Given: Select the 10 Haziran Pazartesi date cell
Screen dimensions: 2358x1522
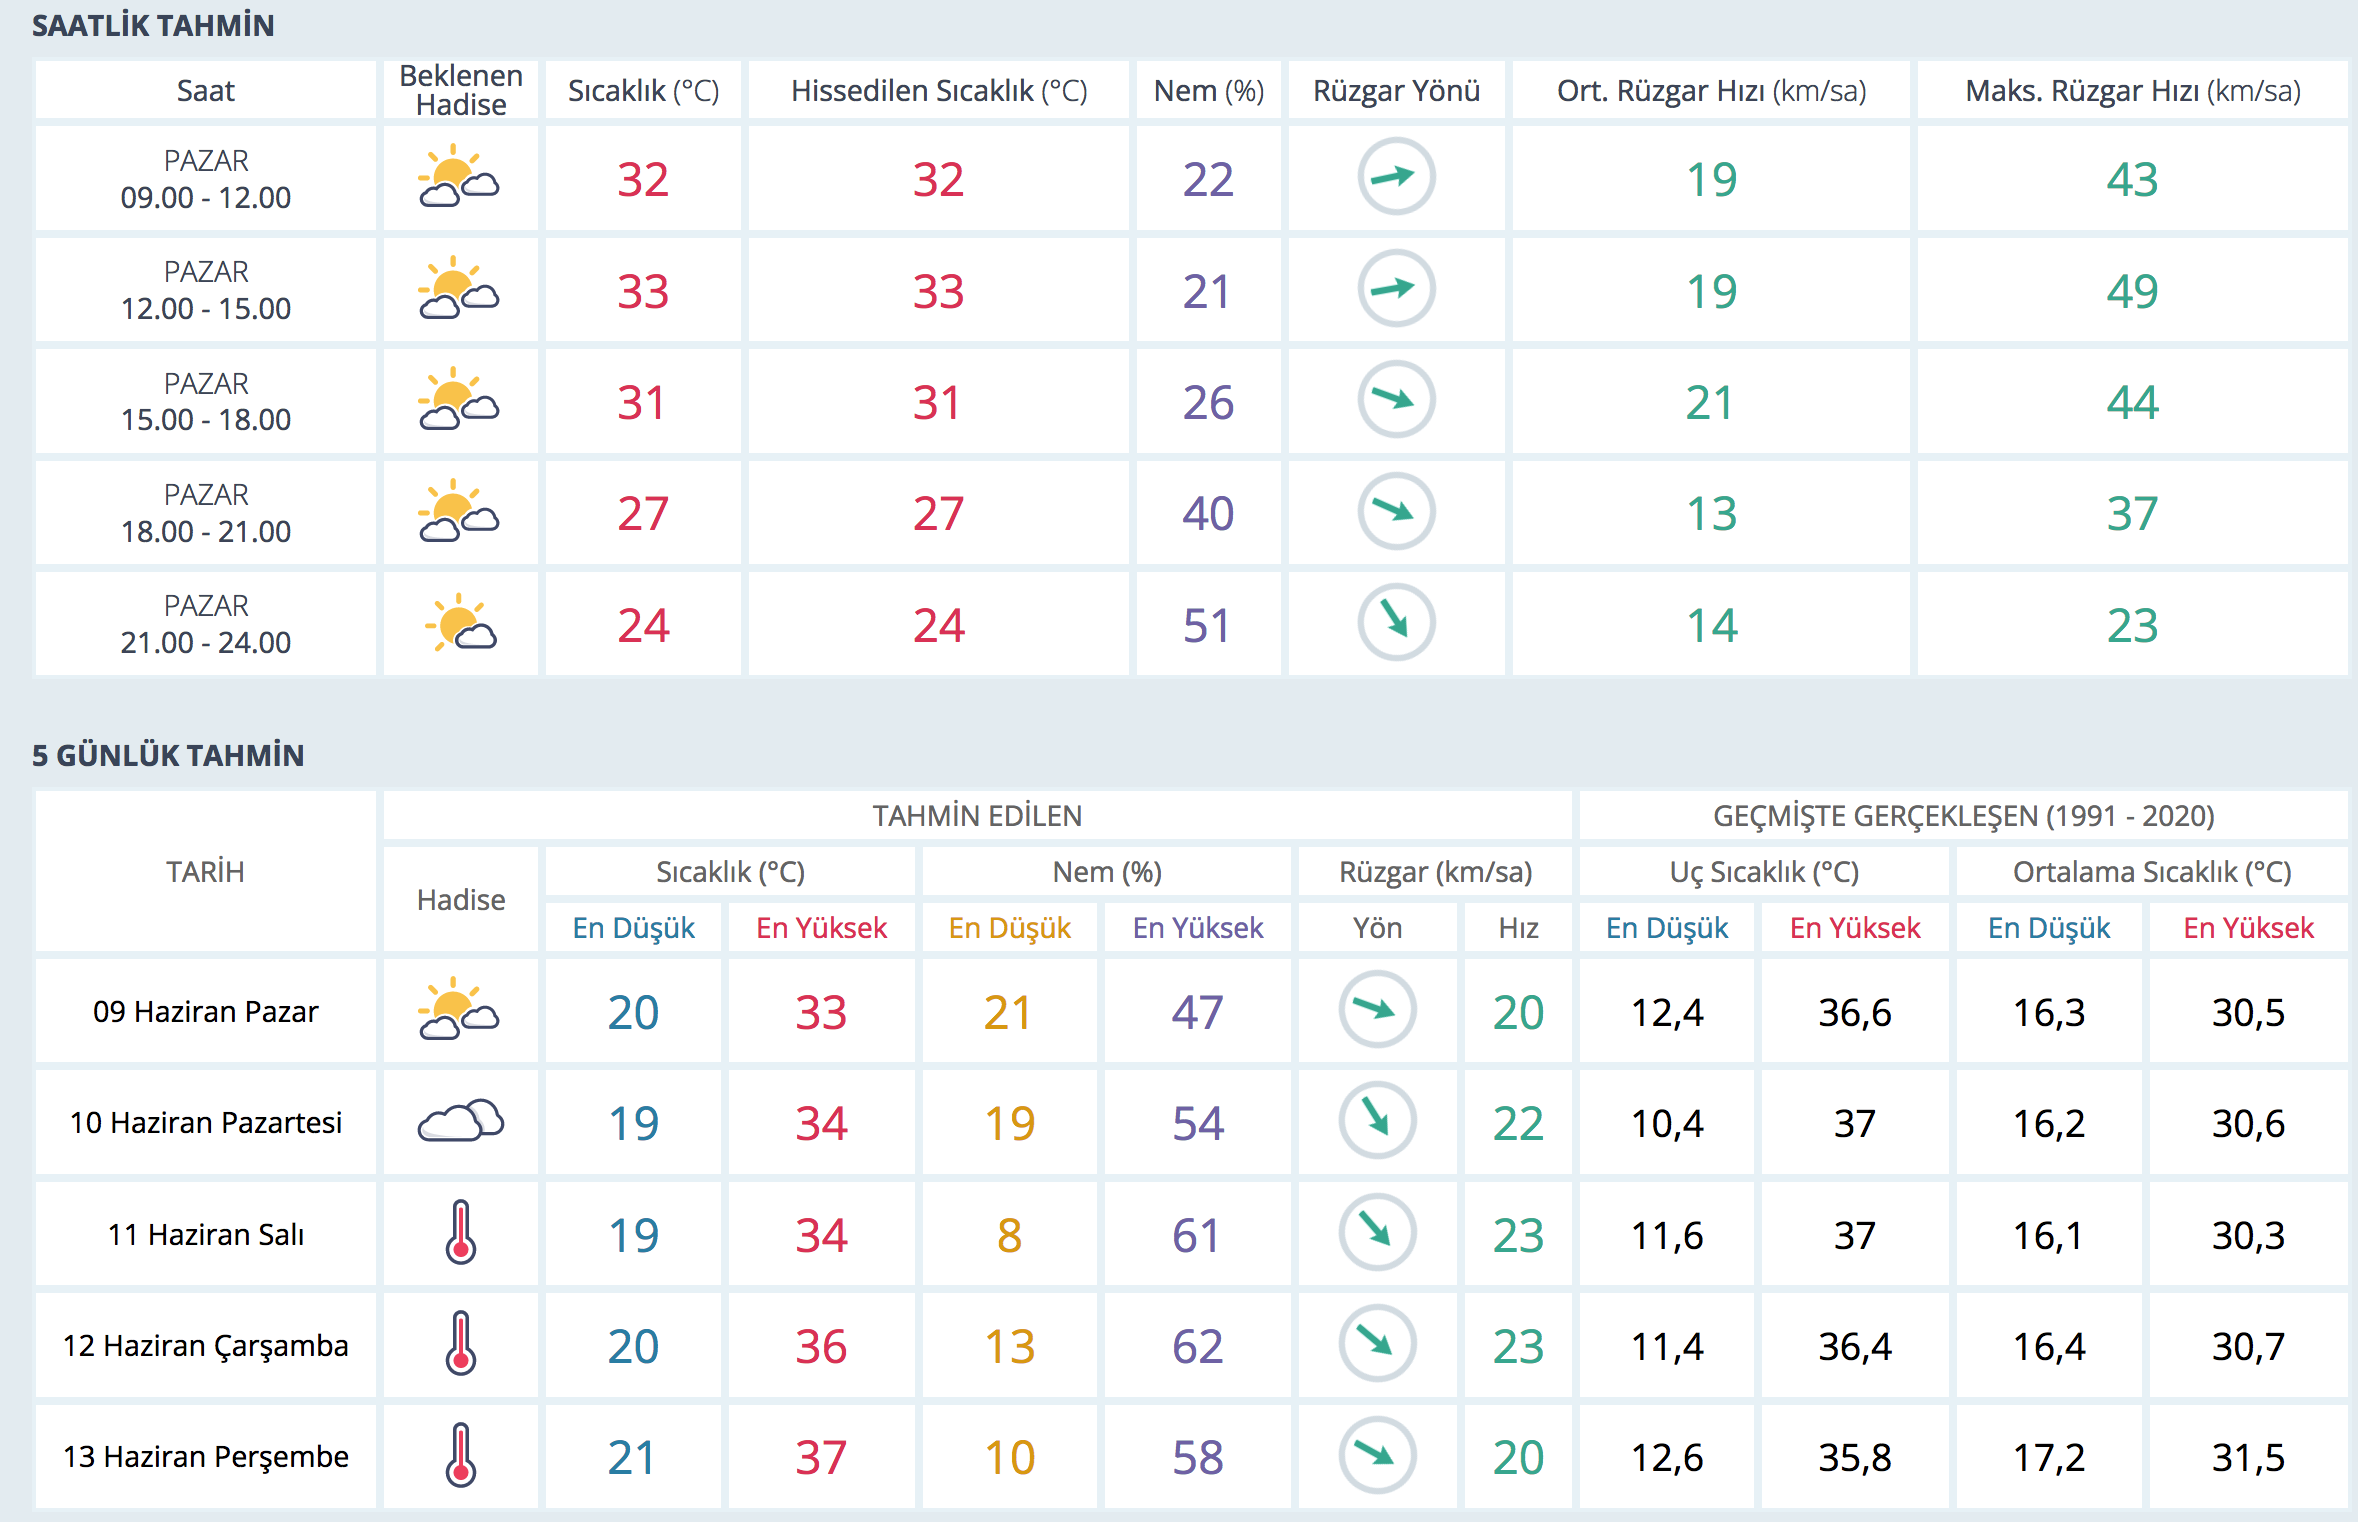Looking at the screenshot, I should (205, 1123).
